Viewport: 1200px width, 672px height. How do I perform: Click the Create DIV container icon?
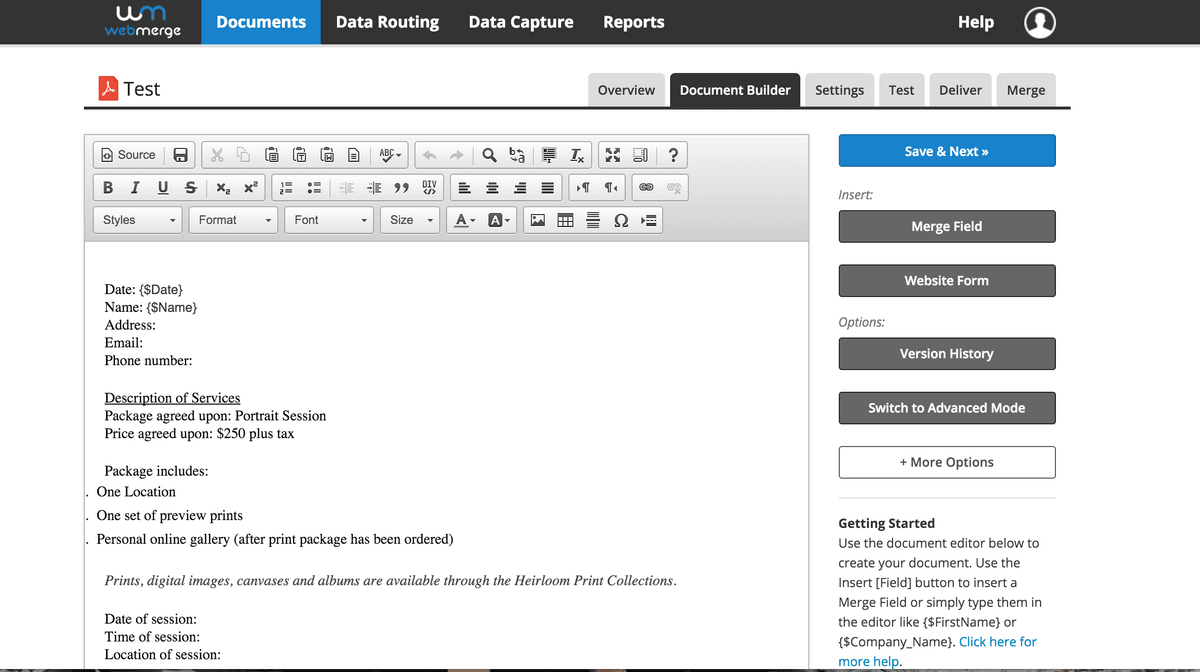coord(429,187)
